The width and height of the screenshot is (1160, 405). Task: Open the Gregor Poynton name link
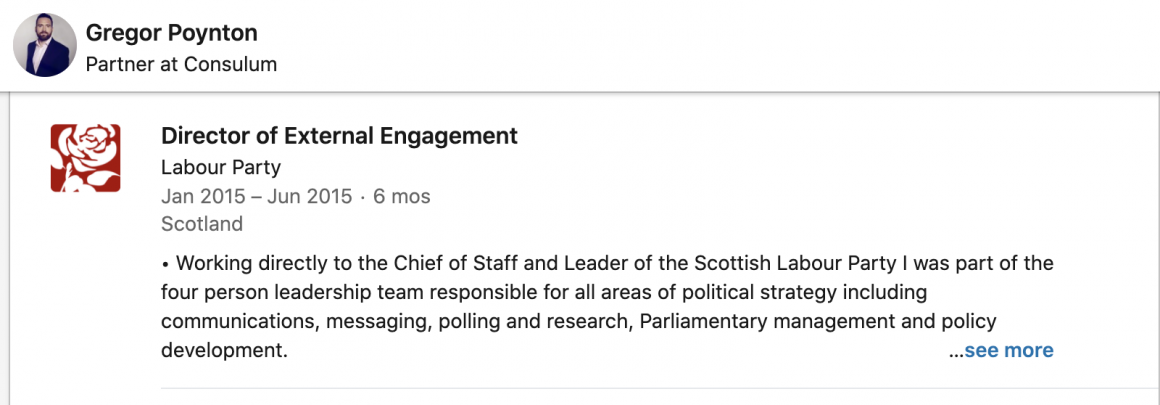coord(171,32)
